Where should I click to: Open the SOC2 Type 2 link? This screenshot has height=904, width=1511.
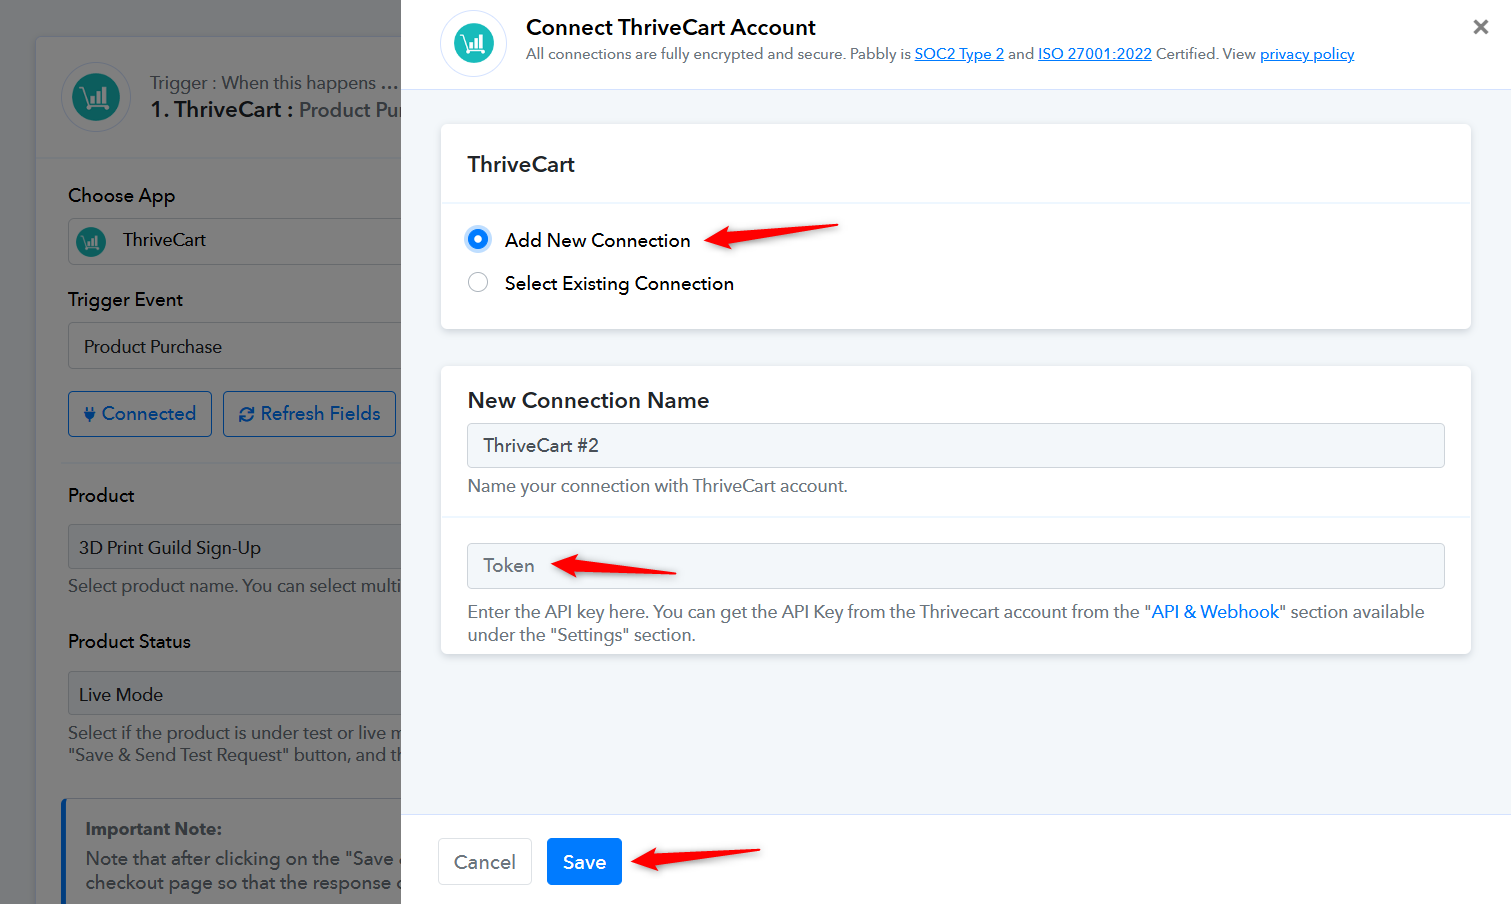pyautogui.click(x=958, y=54)
